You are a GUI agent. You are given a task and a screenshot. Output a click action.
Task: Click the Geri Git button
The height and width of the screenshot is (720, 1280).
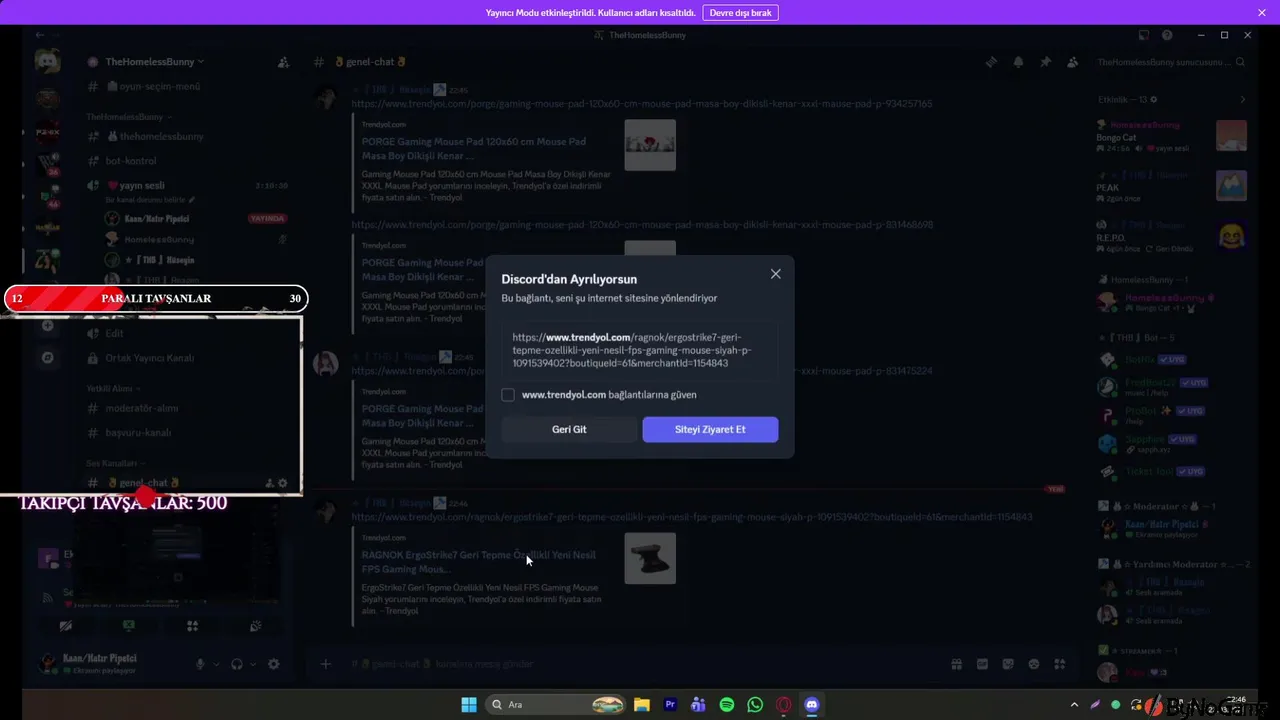[569, 429]
